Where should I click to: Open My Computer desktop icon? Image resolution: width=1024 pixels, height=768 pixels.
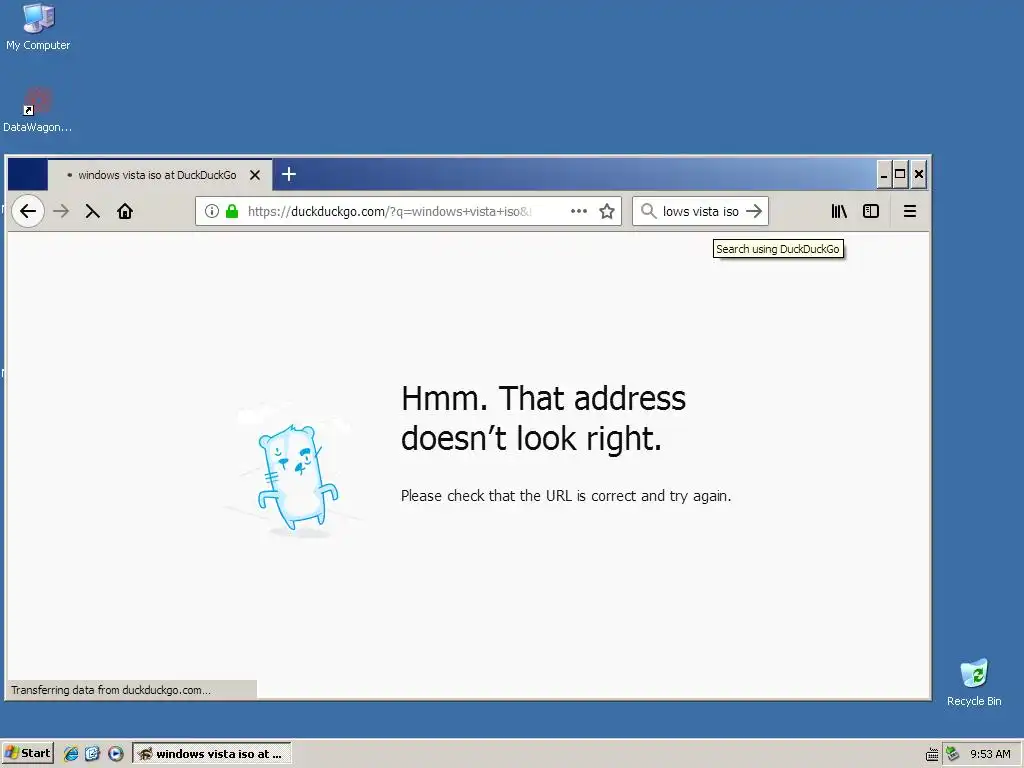click(38, 27)
